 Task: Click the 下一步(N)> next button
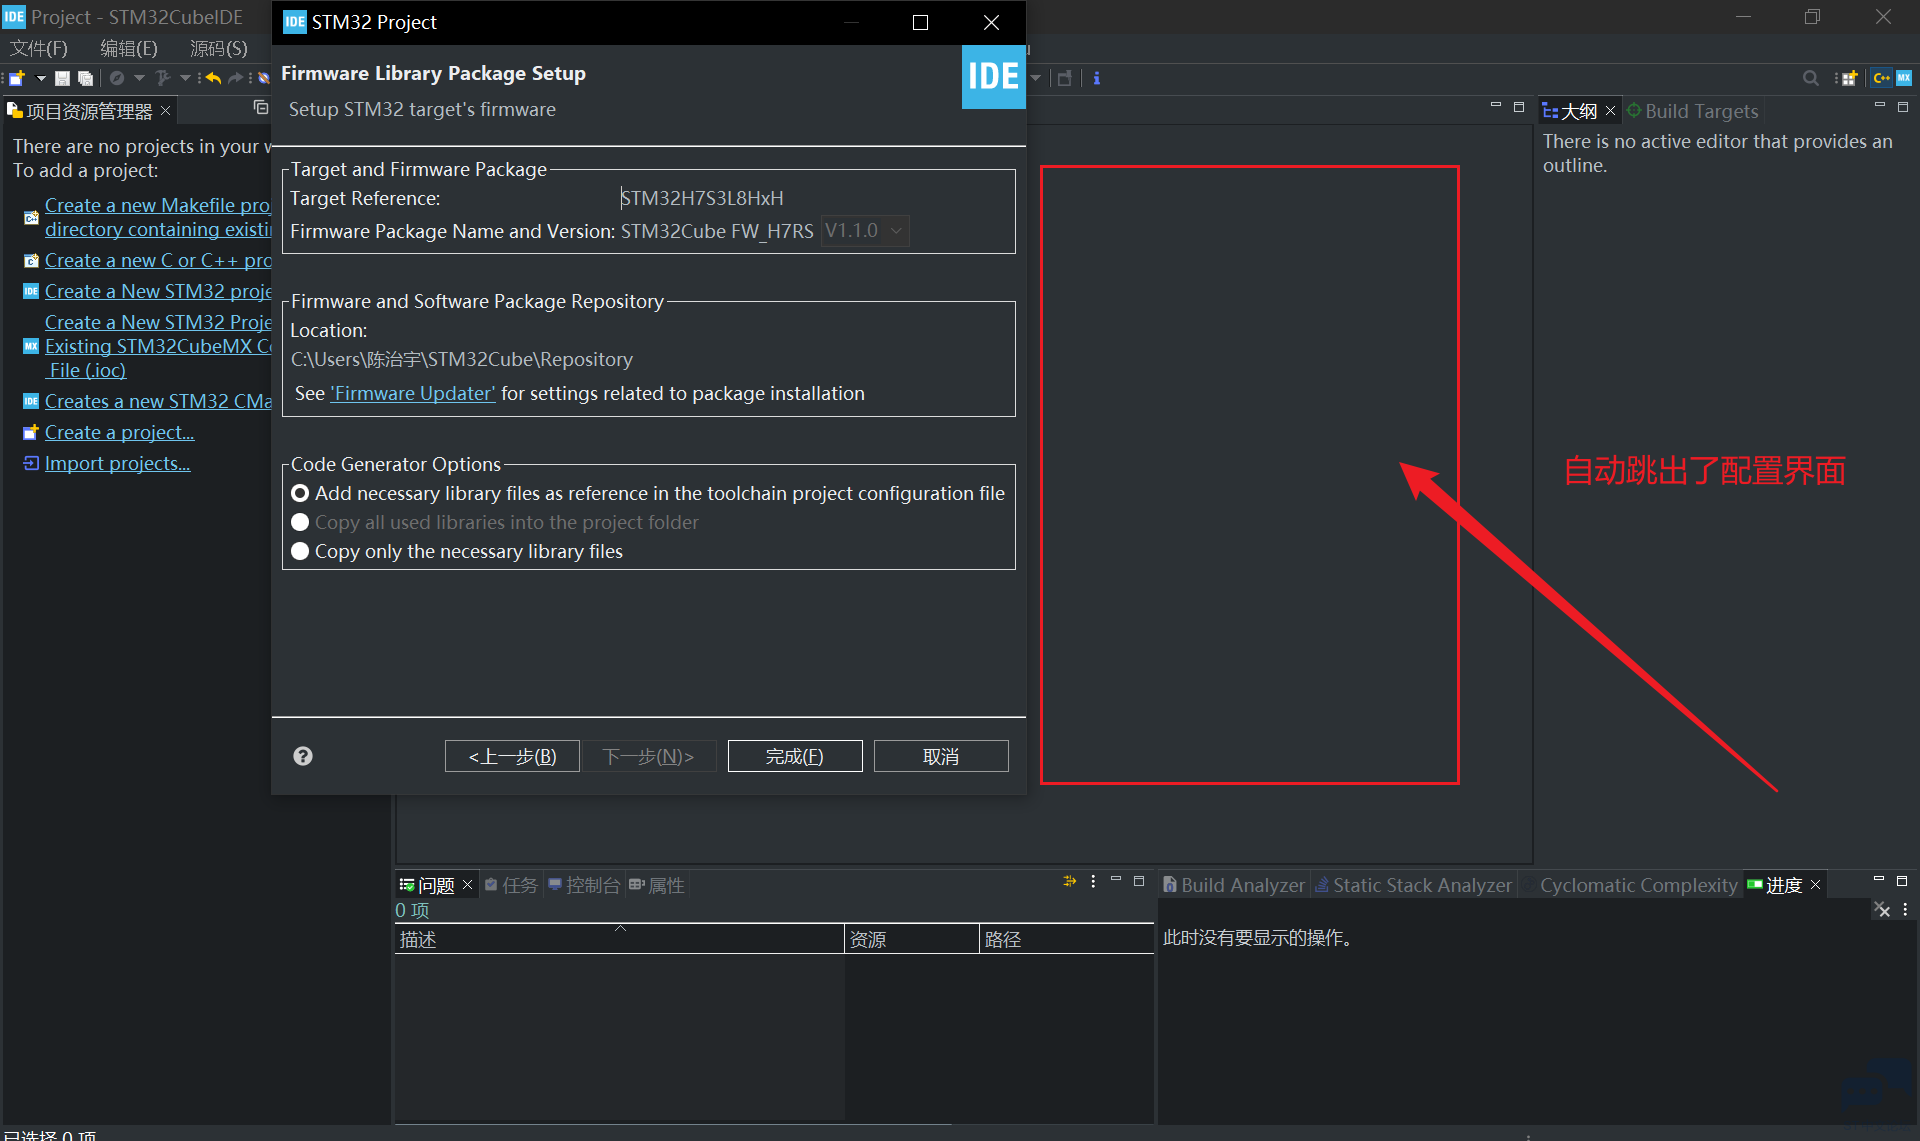648,756
